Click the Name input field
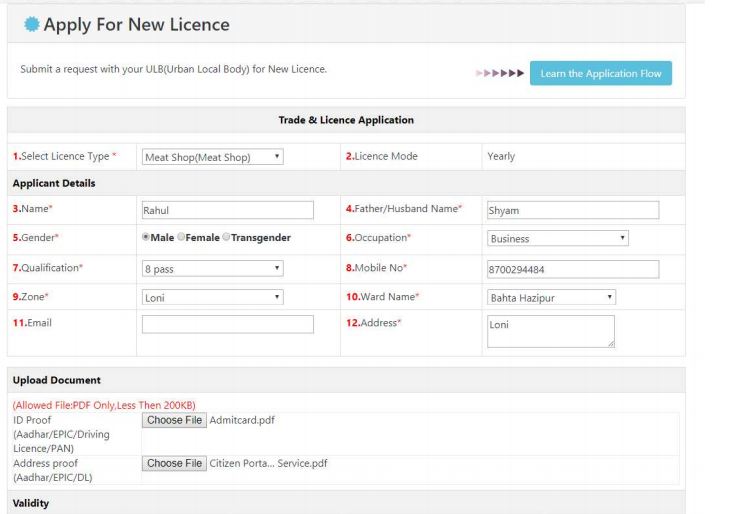The height and width of the screenshot is (514, 734). click(227, 211)
